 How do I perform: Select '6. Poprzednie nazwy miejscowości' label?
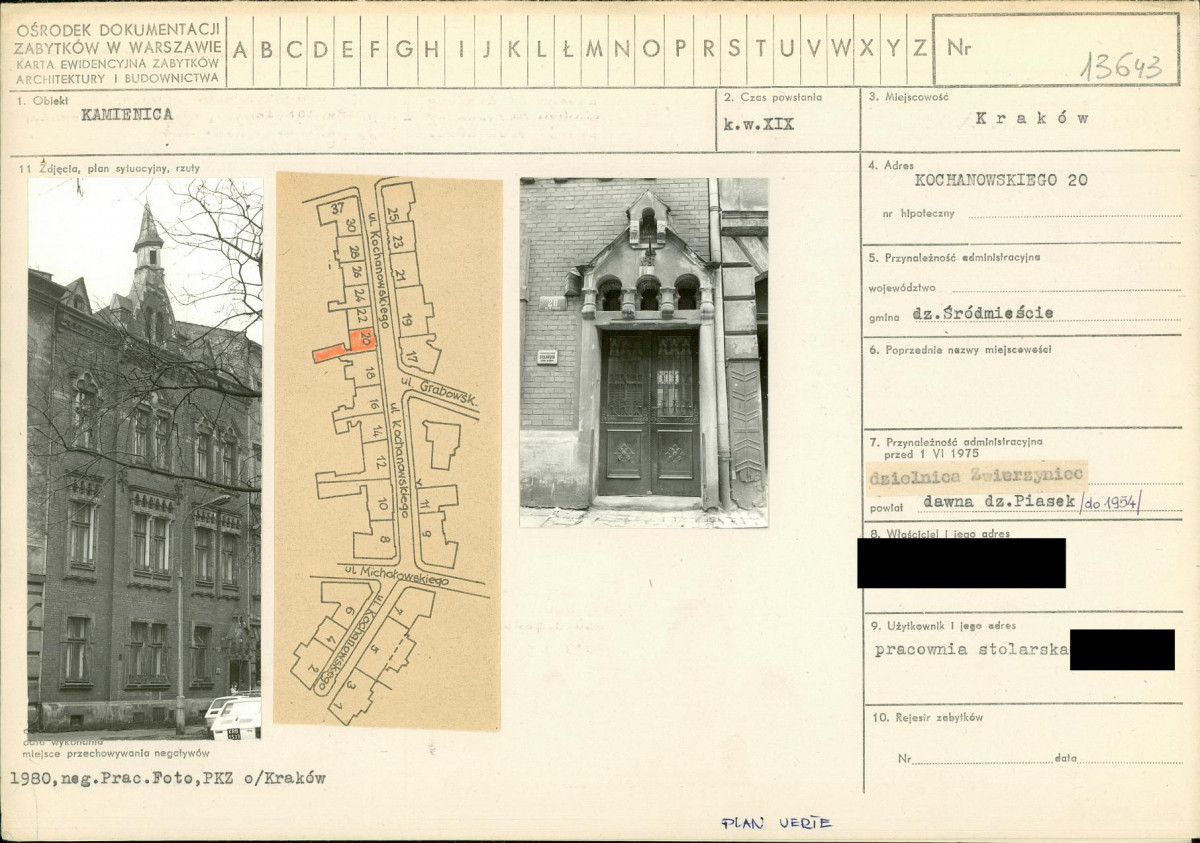click(x=960, y=350)
